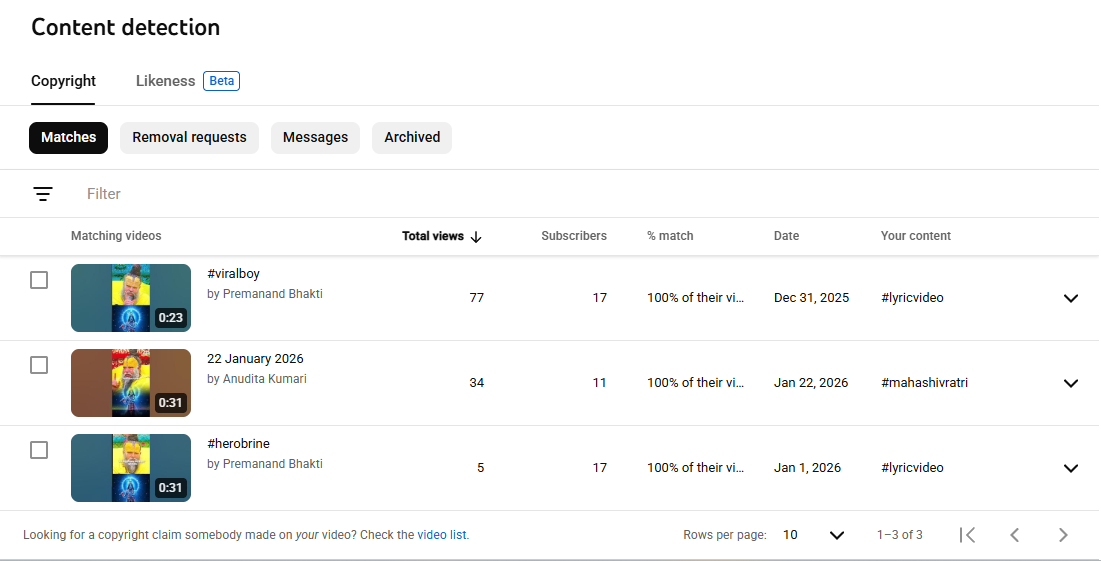Select the #viralboy video checkbox
1101x561 pixels.
(39, 280)
